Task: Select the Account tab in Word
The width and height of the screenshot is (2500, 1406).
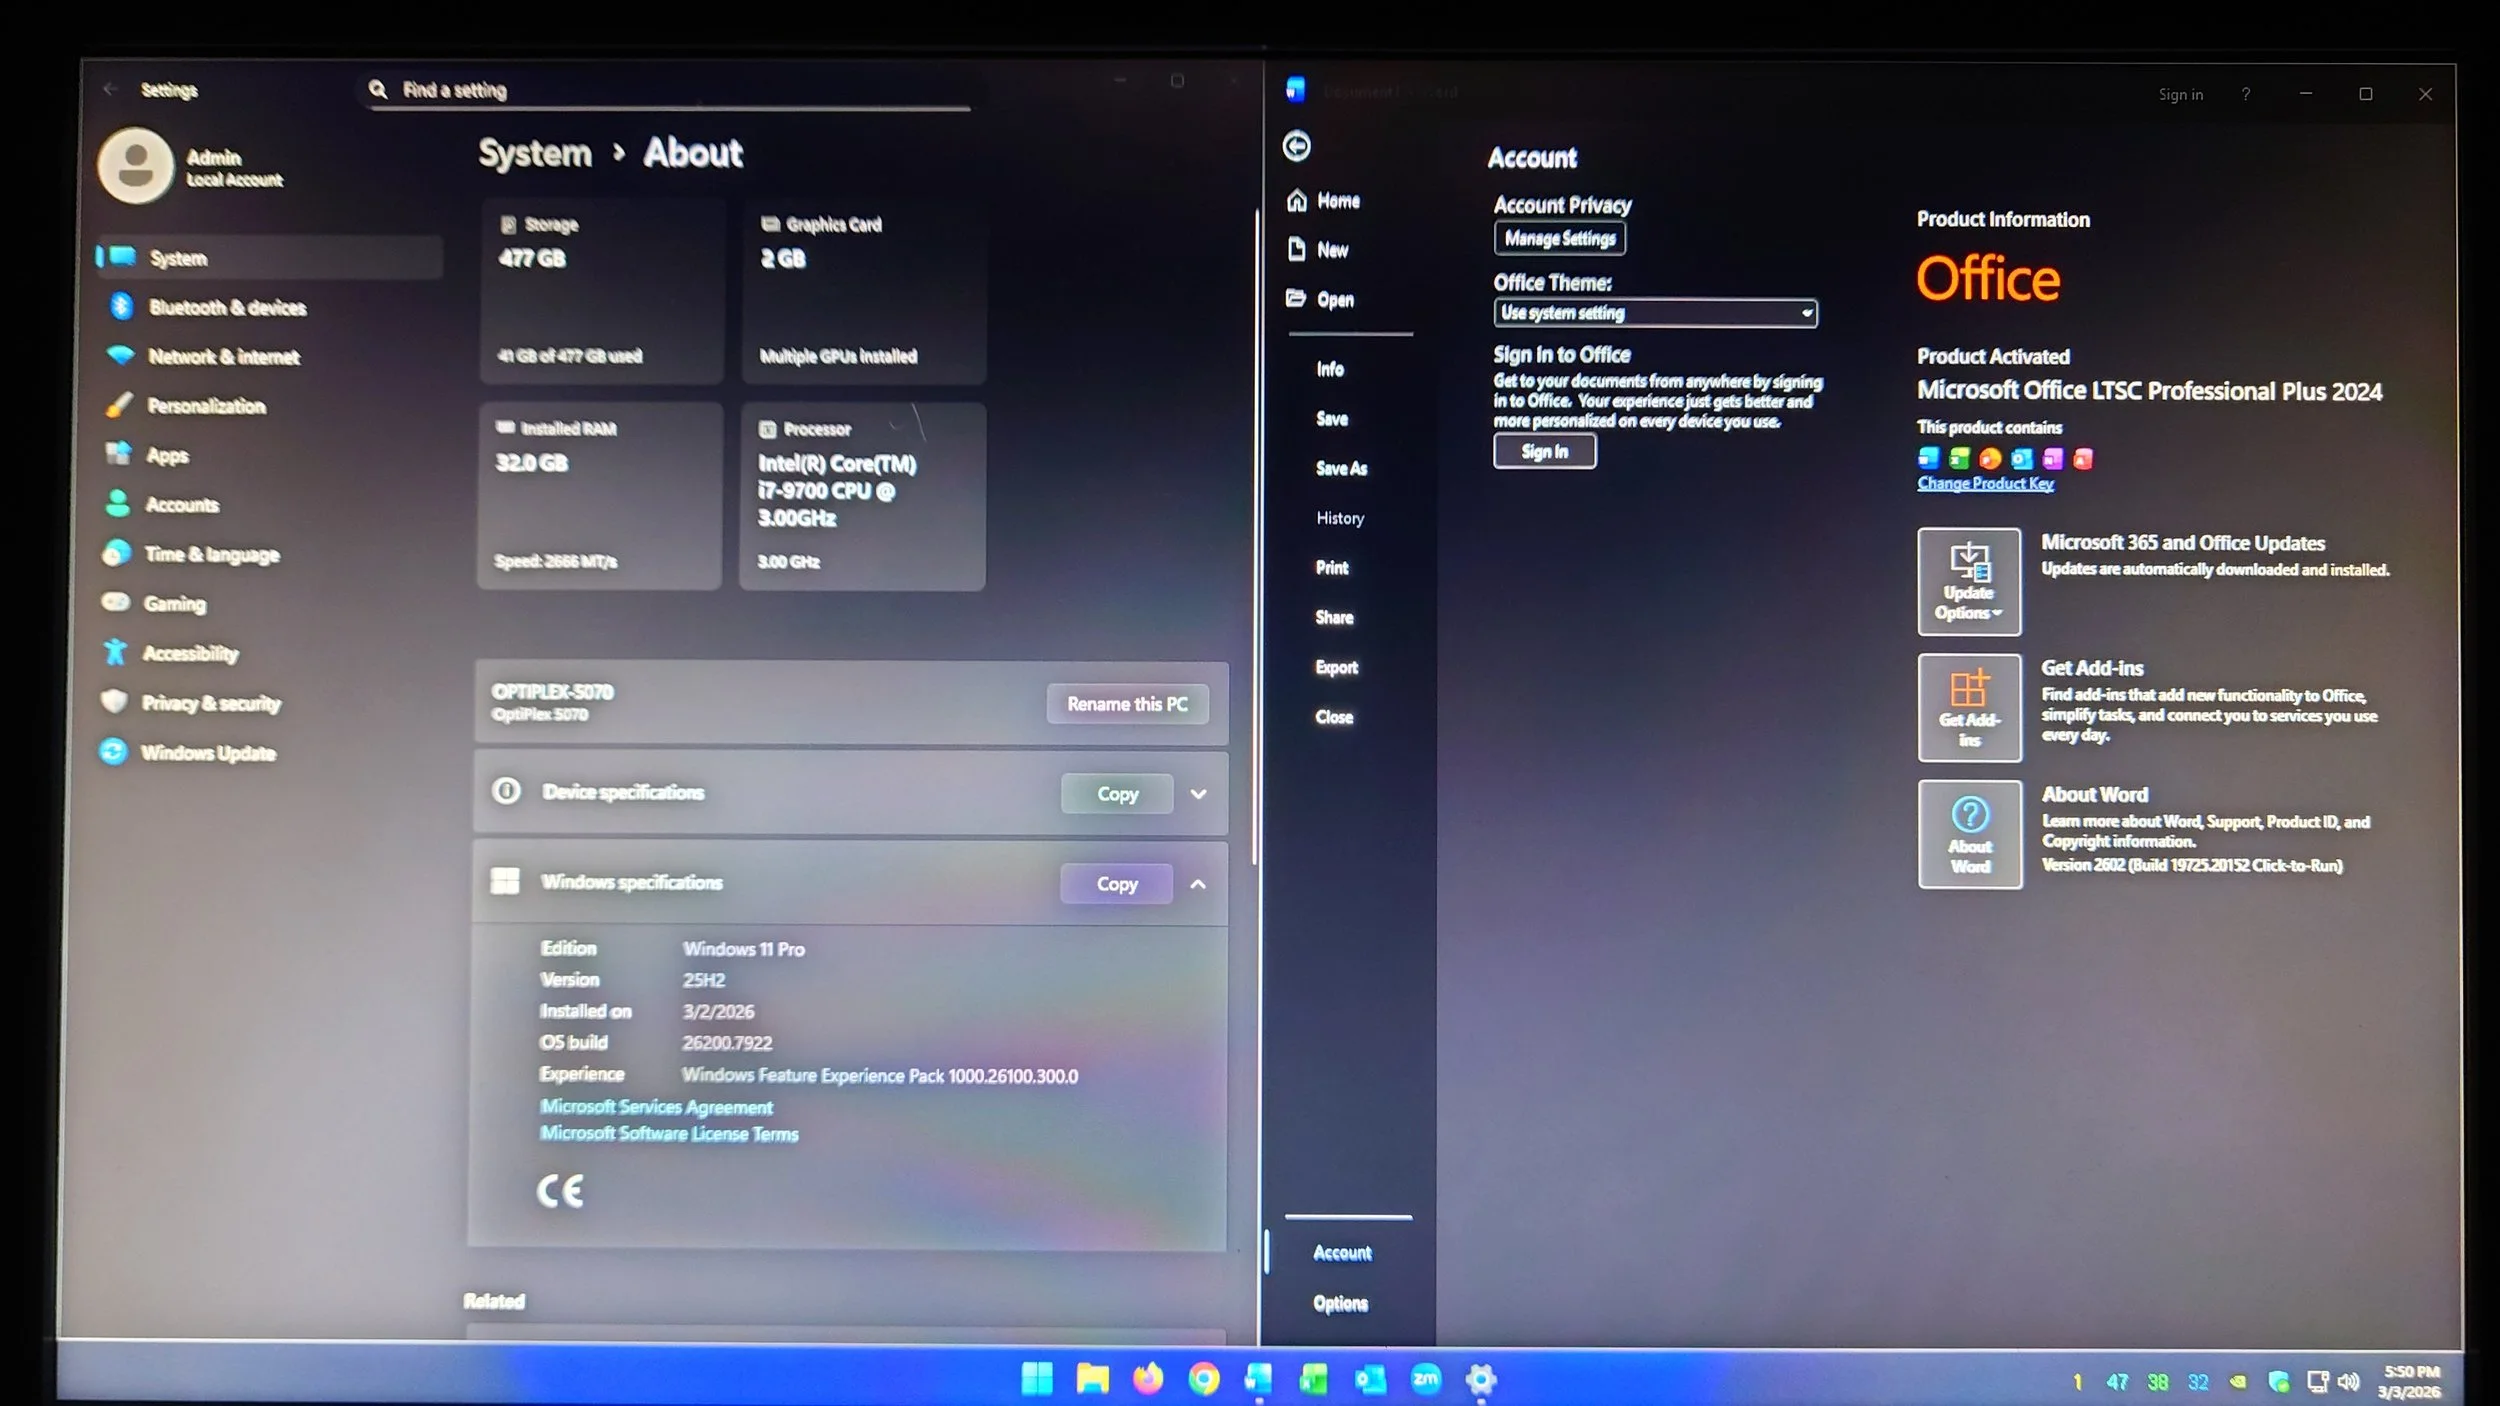Action: coord(1342,1253)
